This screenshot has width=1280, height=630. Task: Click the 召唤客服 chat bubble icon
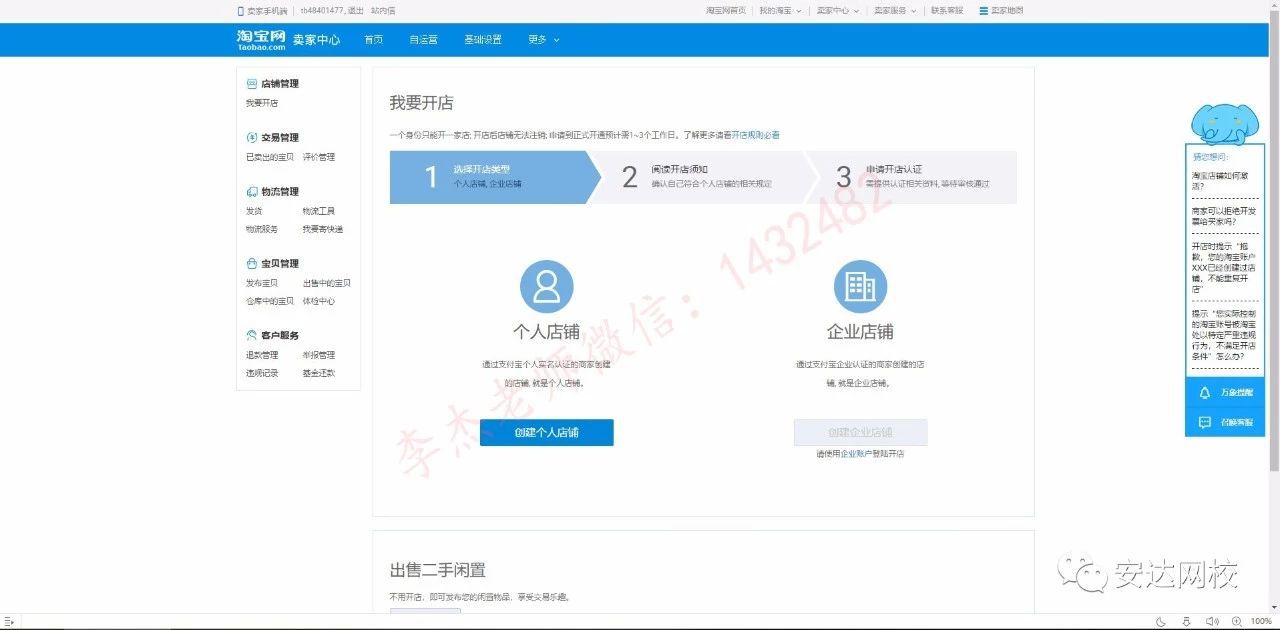pos(1205,423)
